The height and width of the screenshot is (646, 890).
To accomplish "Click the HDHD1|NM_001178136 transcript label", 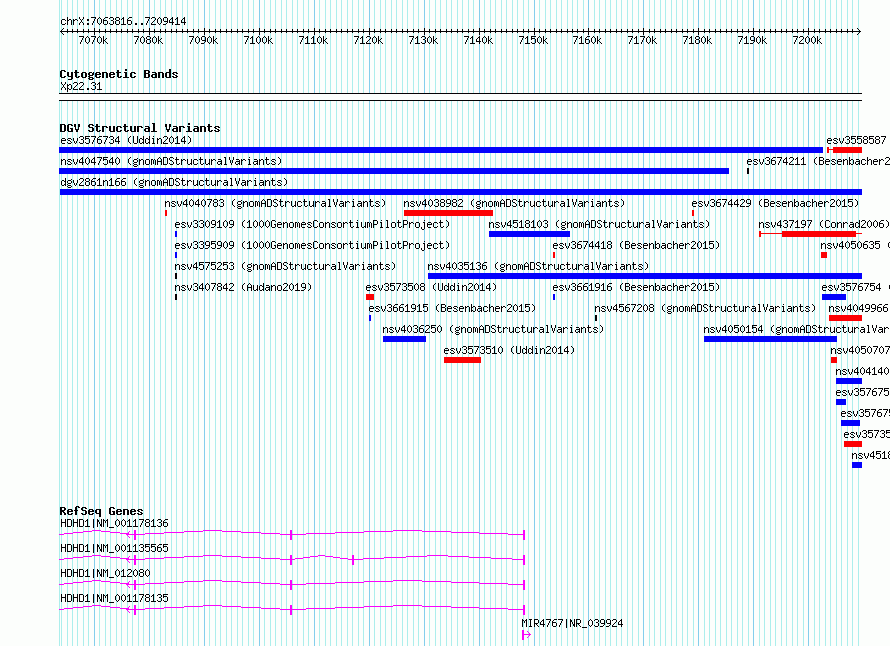I will 114,523.
